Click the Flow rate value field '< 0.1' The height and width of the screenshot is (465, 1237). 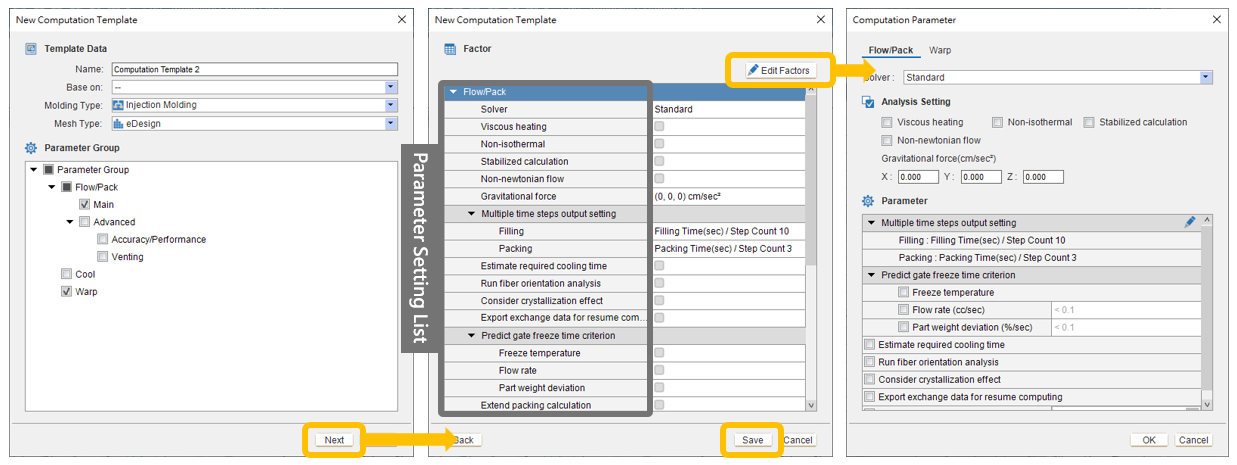pos(1124,310)
